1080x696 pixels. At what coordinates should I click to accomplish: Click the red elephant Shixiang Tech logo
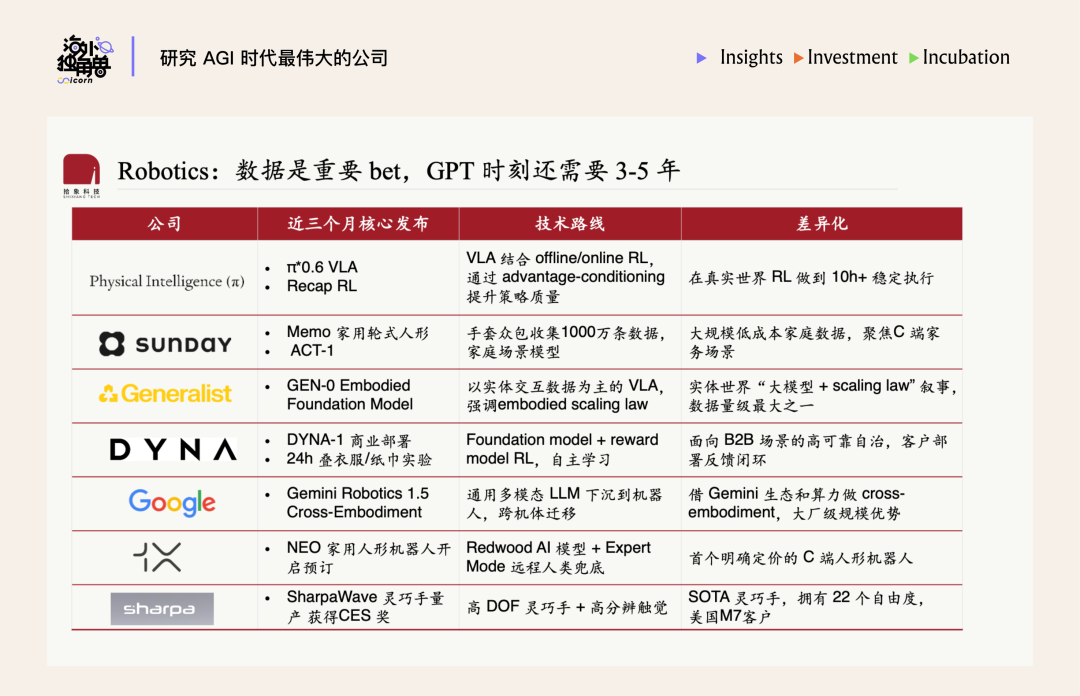point(81,173)
